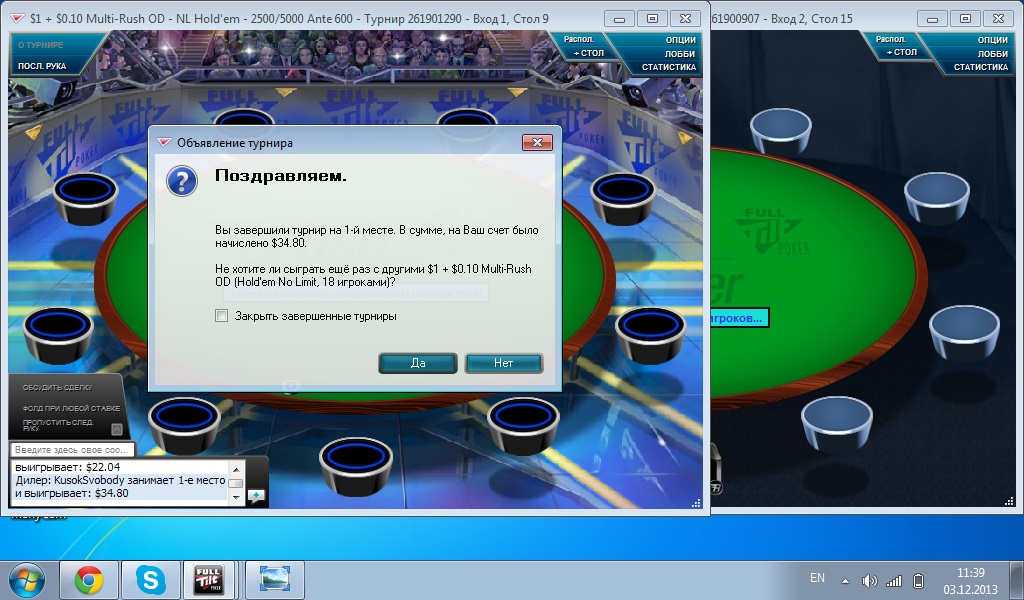The image size is (1024, 600).
Task: Open the expand chat bubble icon
Action: 256,496
